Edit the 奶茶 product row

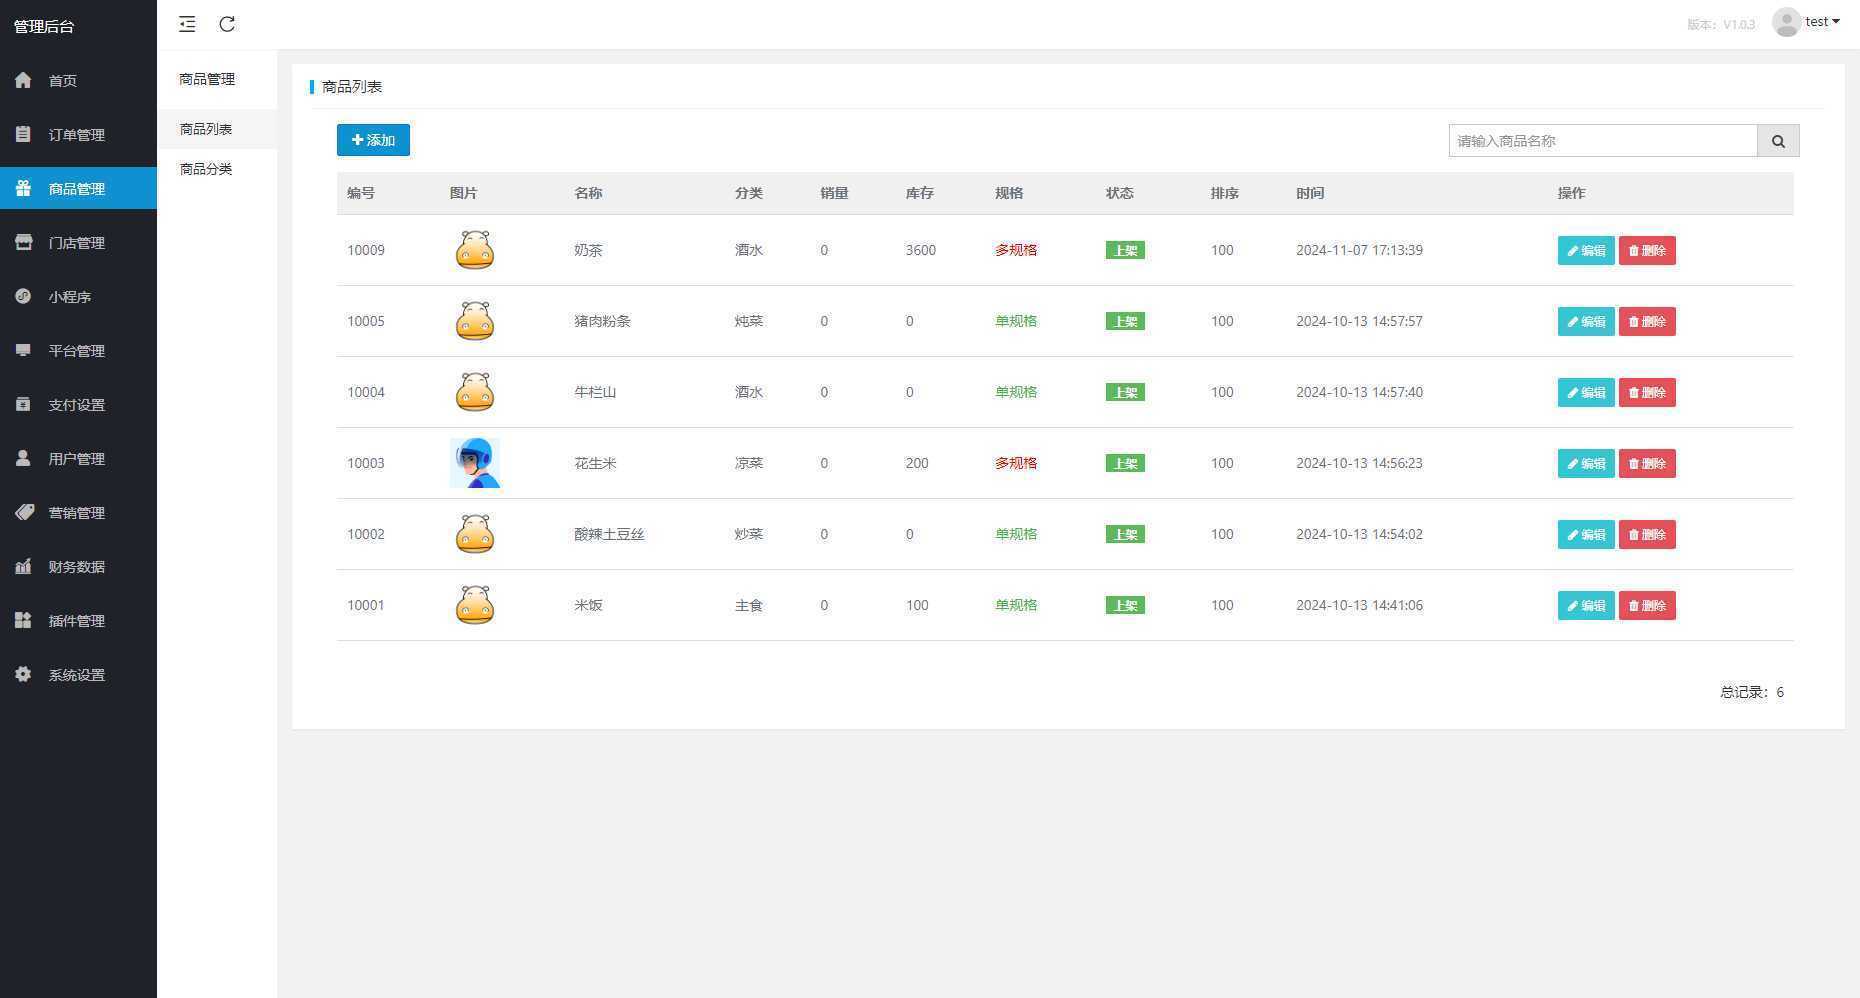pyautogui.click(x=1586, y=250)
